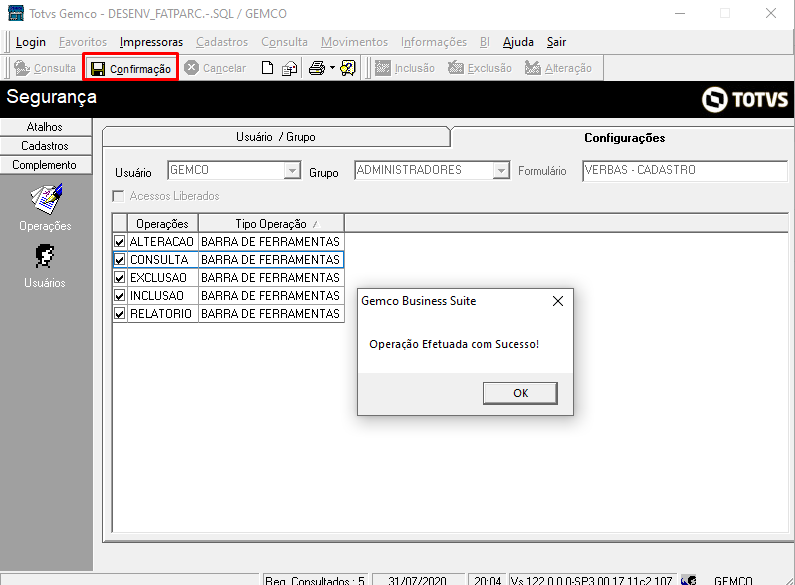Uncheck the EXCLUSAO operation checkbox

pos(120,278)
